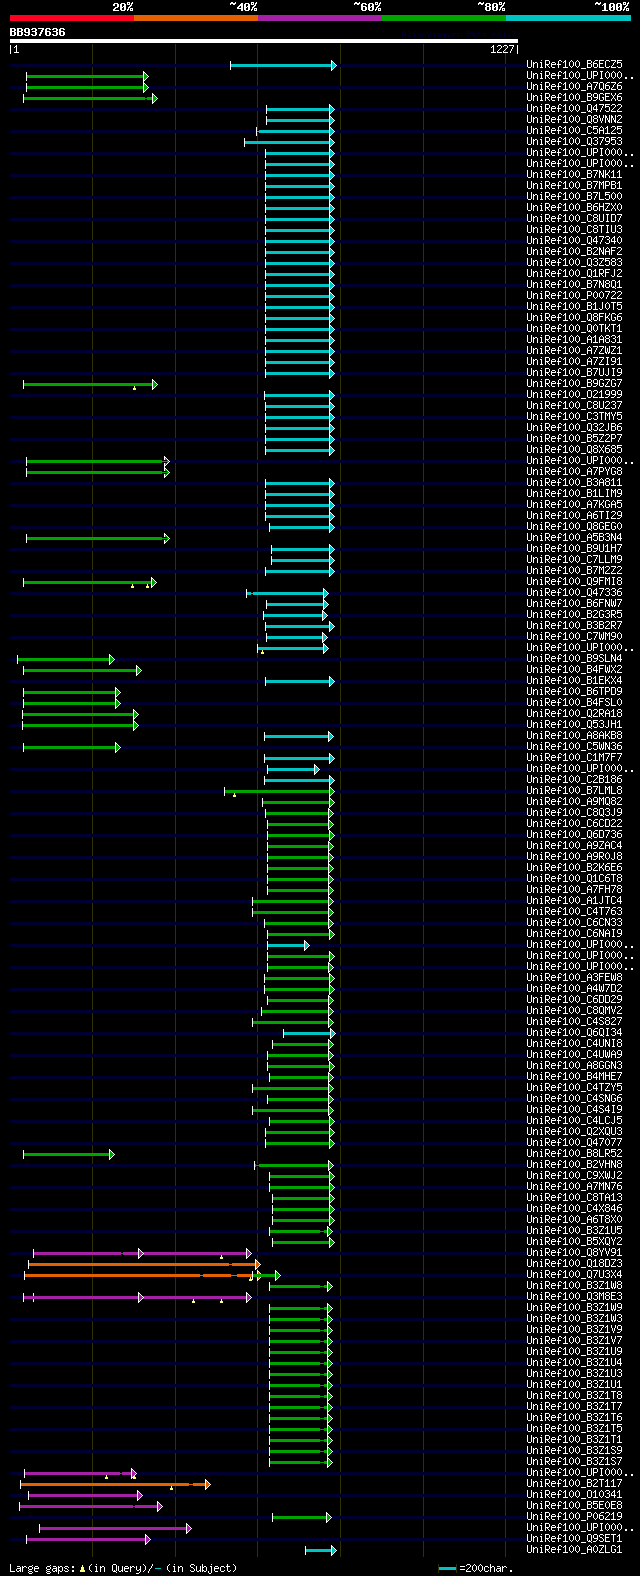Open hit UniRef100_B9GZG7

pyautogui.click(x=574, y=384)
